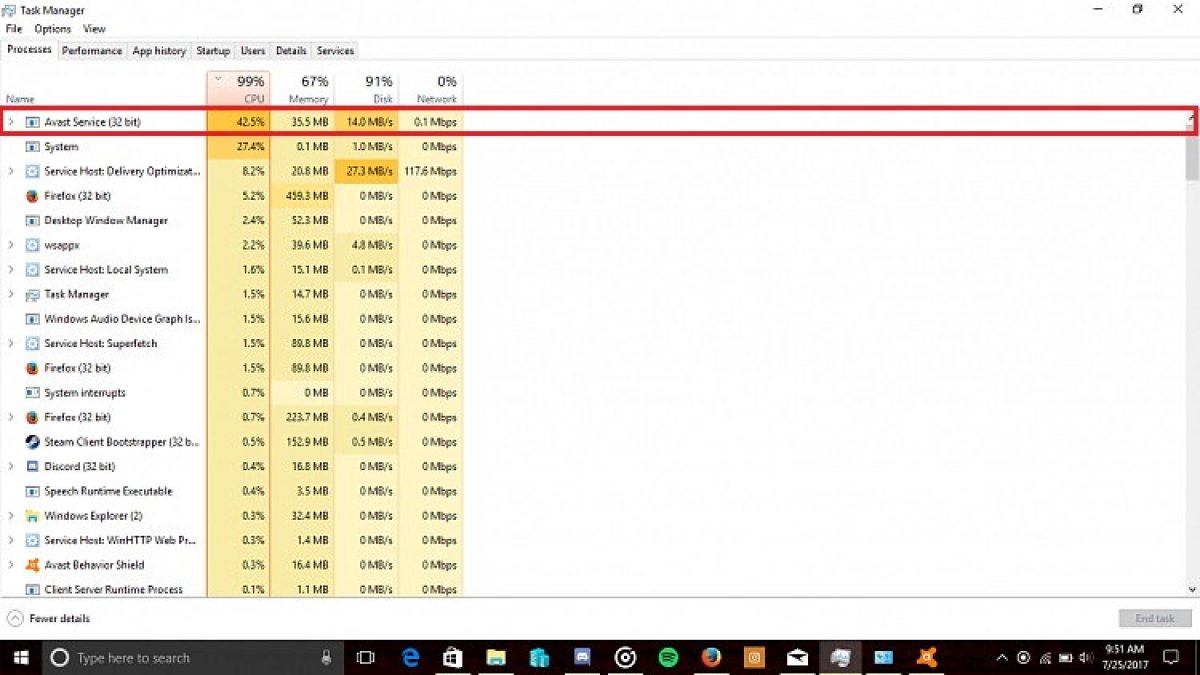
Task: Expand the Firefox row using 223.7 MB
Action: pyautogui.click(x=10, y=417)
